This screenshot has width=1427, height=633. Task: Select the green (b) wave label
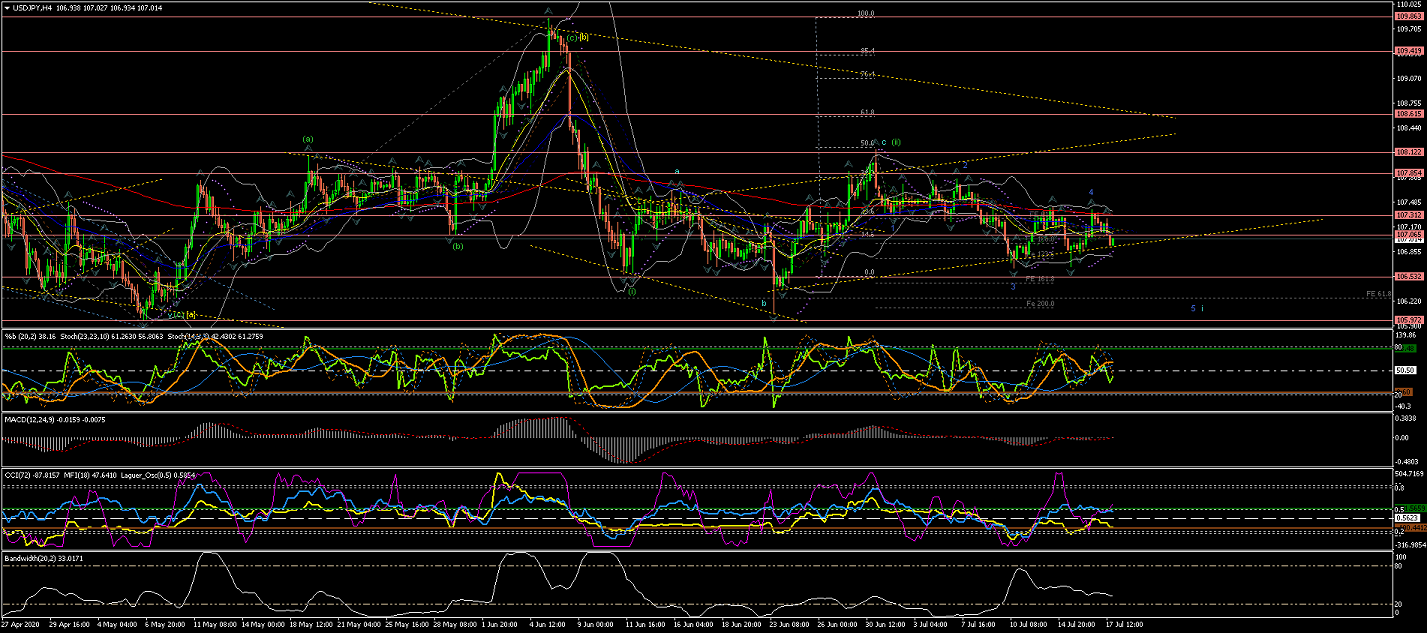point(458,246)
